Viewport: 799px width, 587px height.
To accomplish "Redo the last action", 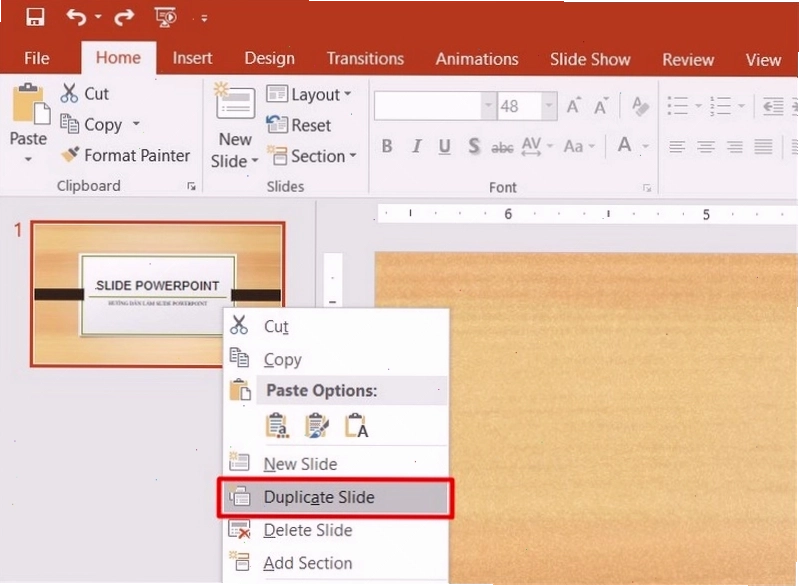I will (x=124, y=17).
